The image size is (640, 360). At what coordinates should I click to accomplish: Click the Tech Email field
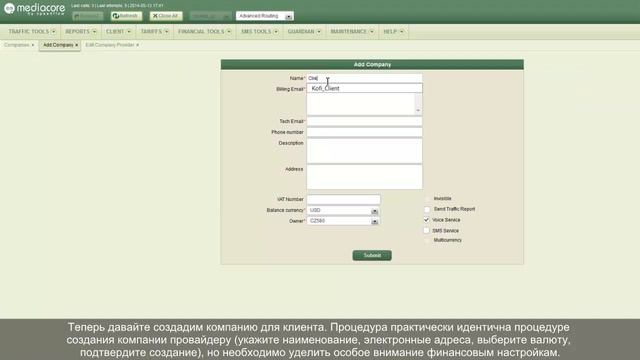[x=364, y=121]
